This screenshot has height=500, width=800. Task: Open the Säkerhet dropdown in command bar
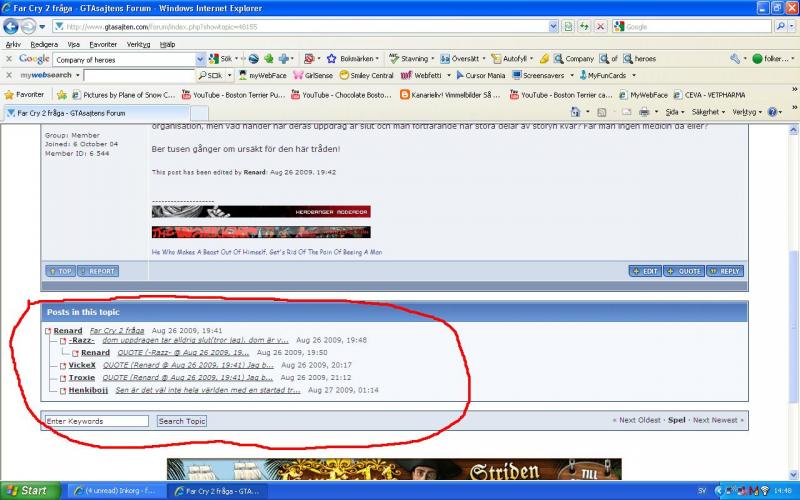(x=708, y=113)
